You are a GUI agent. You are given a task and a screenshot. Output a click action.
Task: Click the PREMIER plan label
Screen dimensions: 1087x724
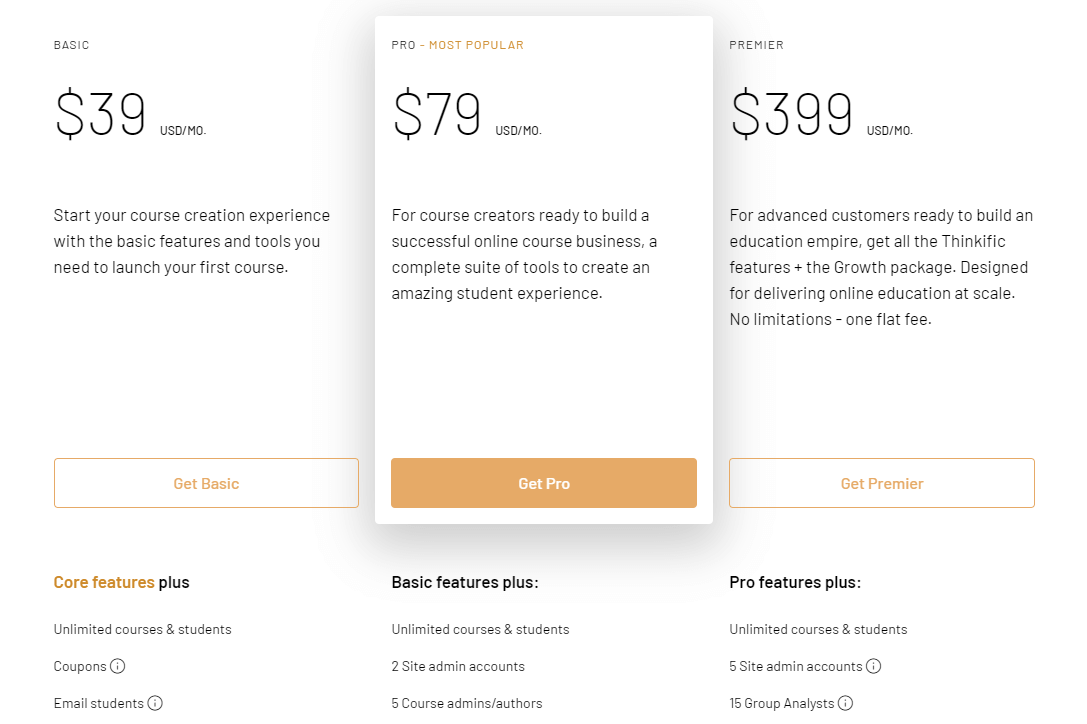coord(756,45)
